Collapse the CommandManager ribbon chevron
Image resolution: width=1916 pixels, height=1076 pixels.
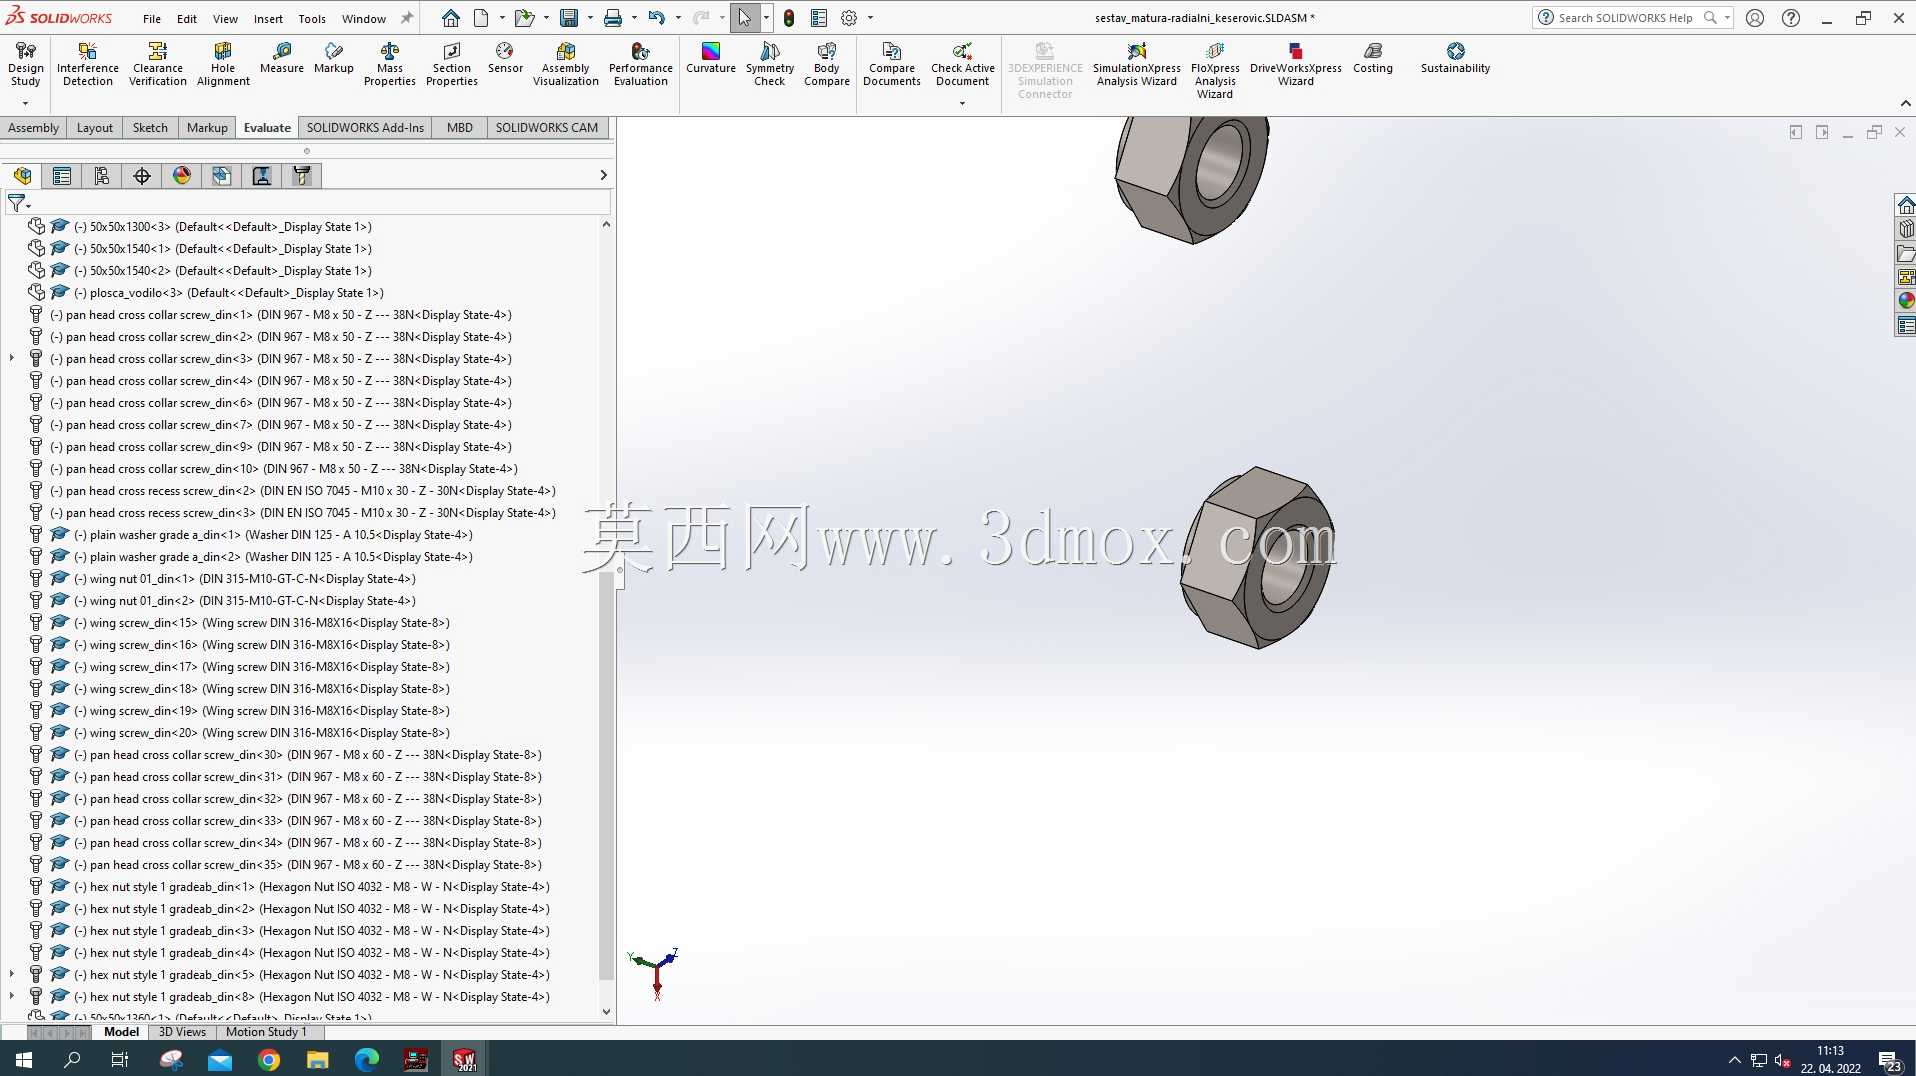tap(1905, 103)
